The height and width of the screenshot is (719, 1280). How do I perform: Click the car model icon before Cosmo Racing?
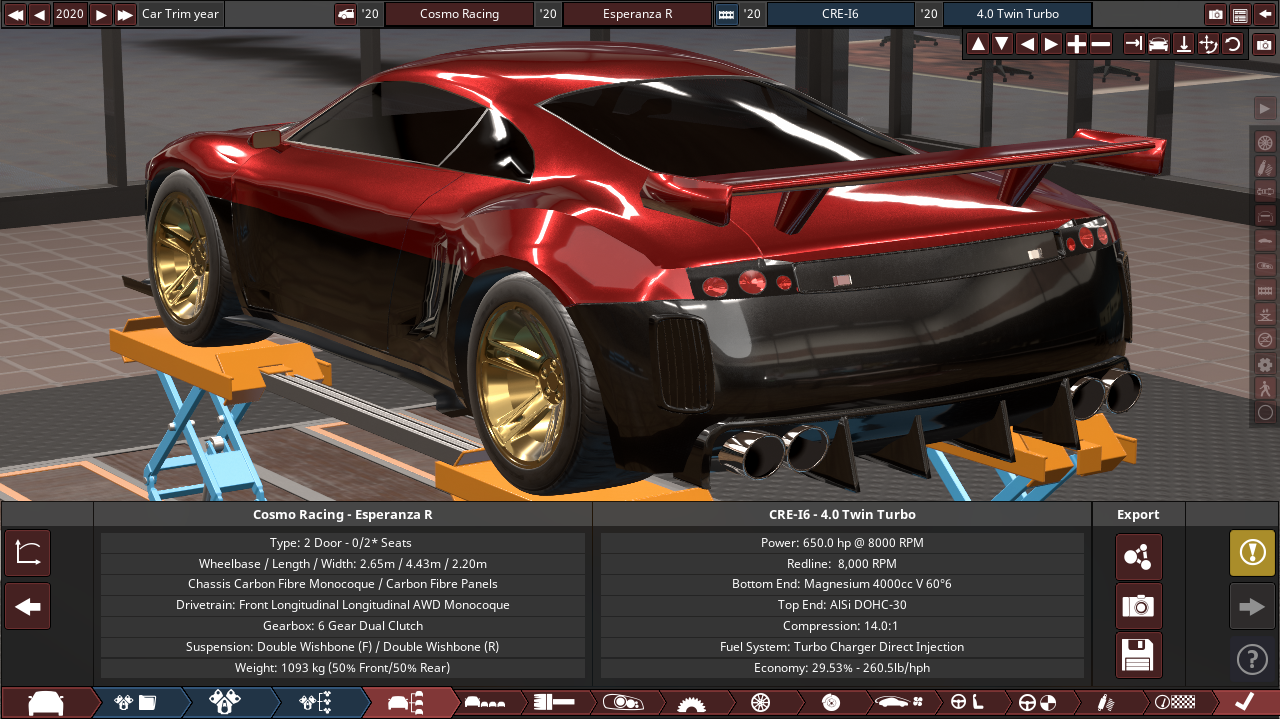click(346, 14)
